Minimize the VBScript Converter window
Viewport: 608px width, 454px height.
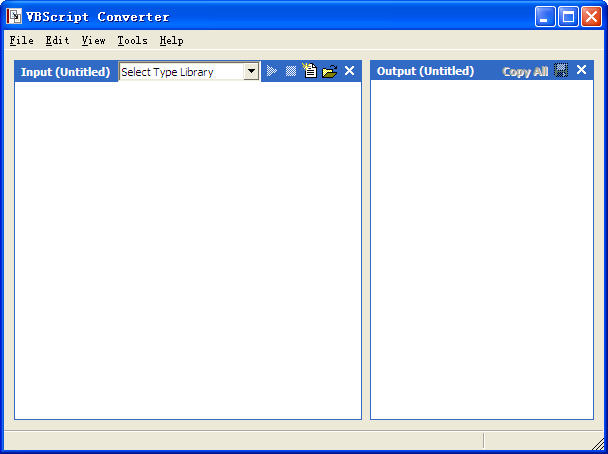[545, 17]
